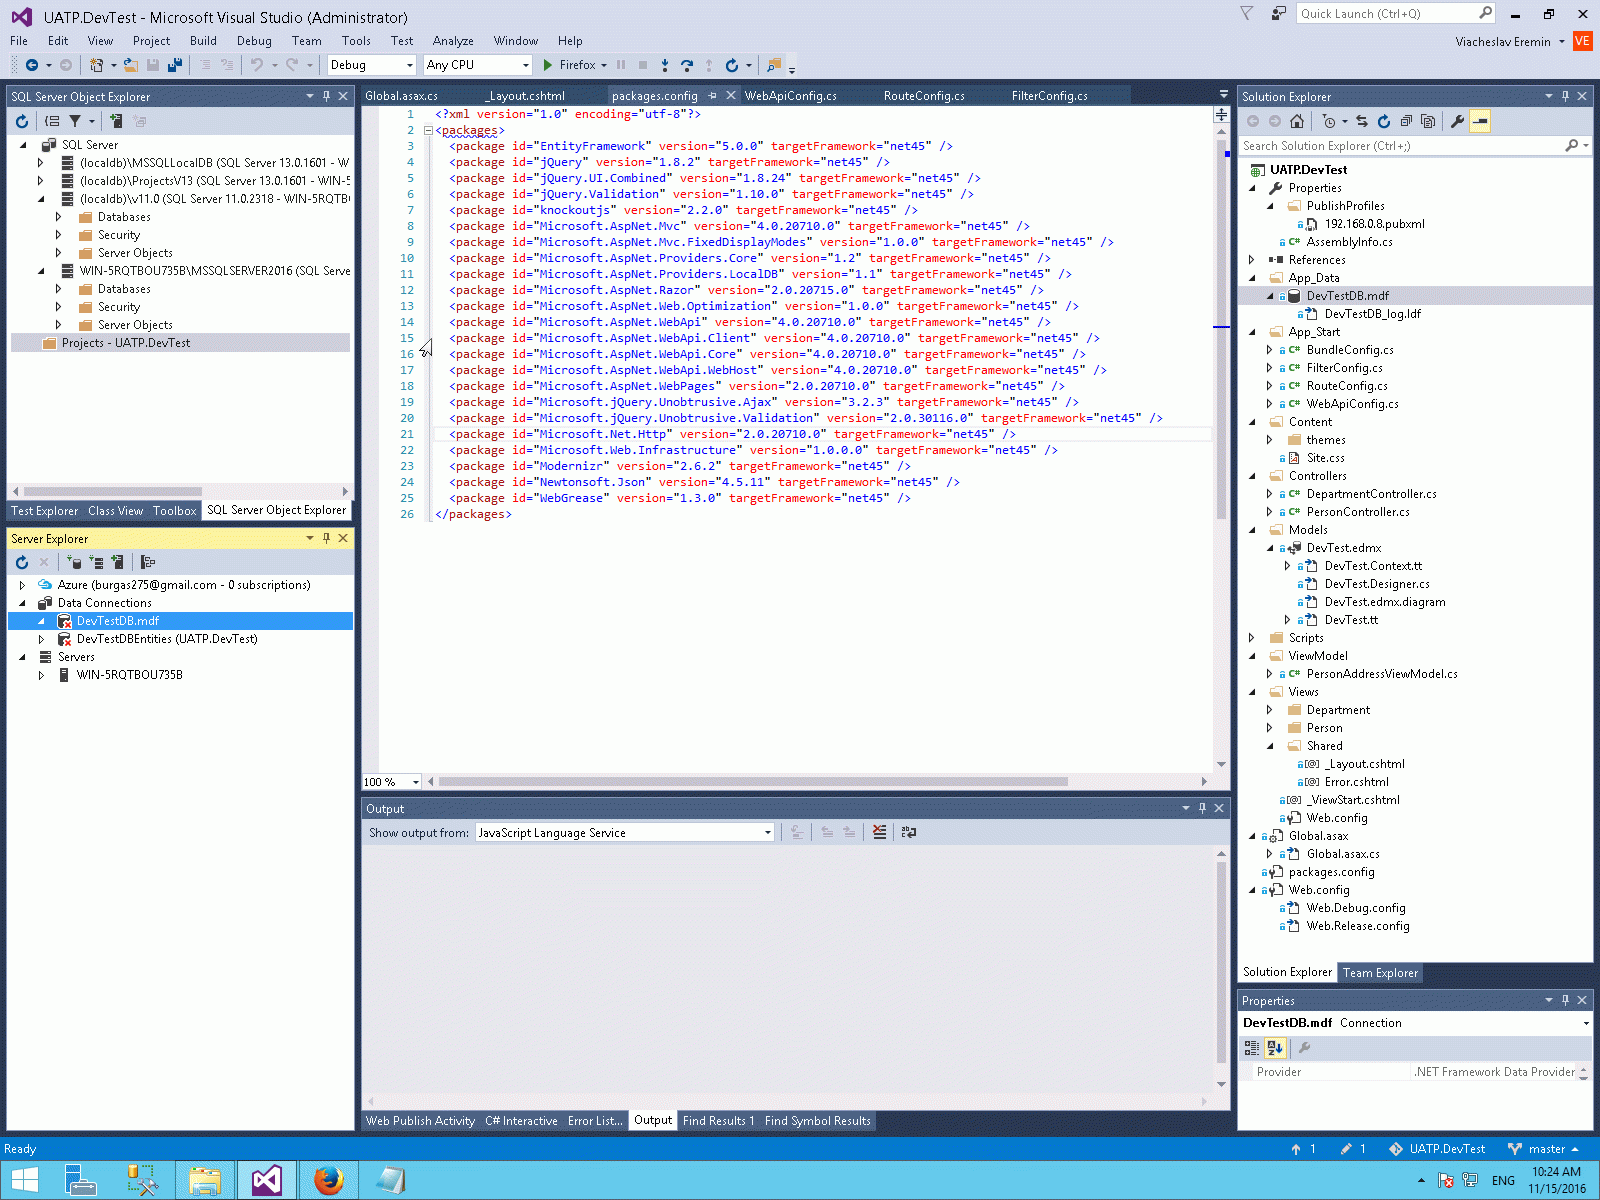Toggle auto-hide pin on Server Explorer panel
1600x1200 pixels.
coord(326,538)
